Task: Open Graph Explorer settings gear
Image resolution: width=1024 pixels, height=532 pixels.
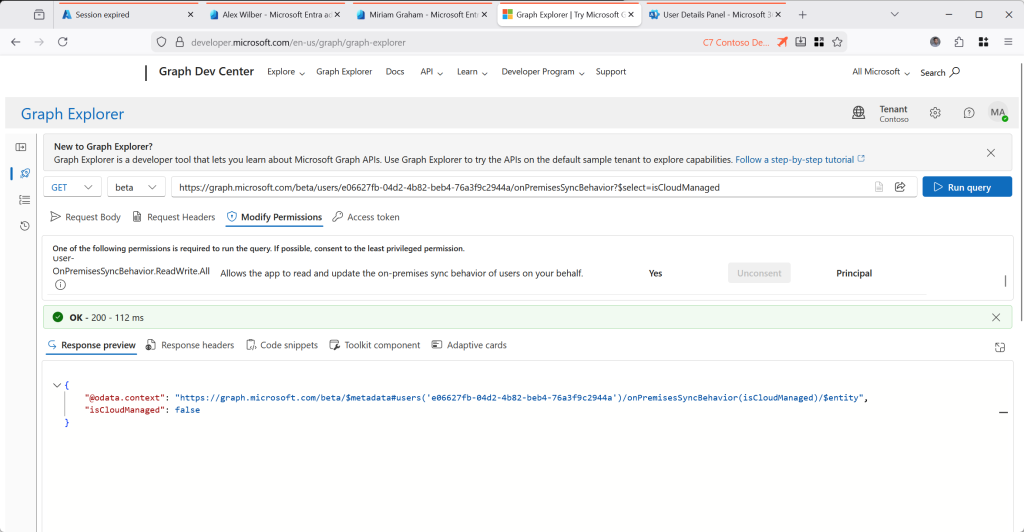Action: coord(935,113)
